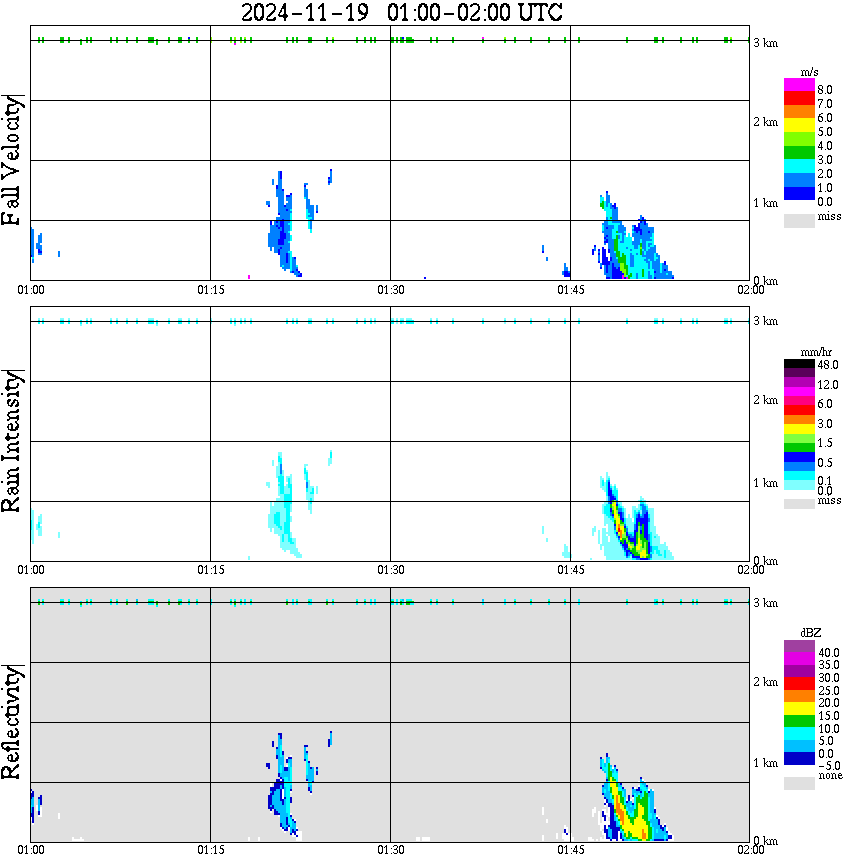850x868 pixels.
Task: Click '01:30' under the Fall Velocity panel
Action: coord(391,290)
